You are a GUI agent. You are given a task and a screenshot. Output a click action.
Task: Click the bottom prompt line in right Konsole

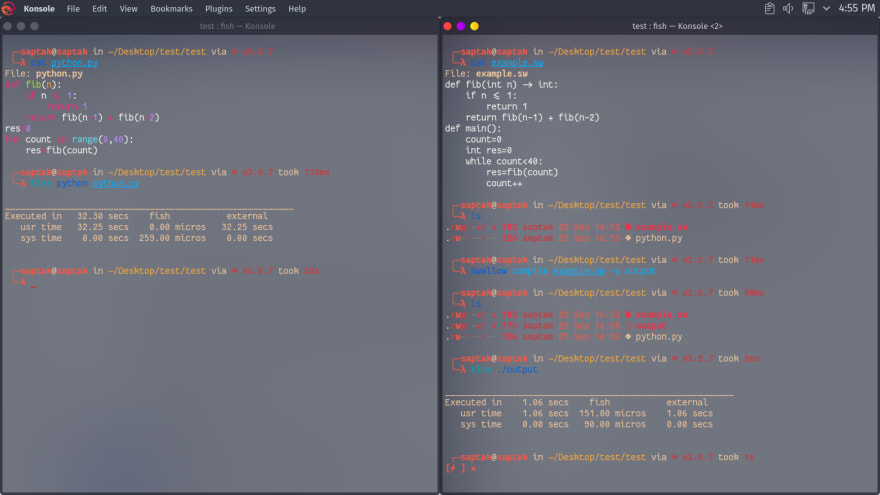[461, 468]
